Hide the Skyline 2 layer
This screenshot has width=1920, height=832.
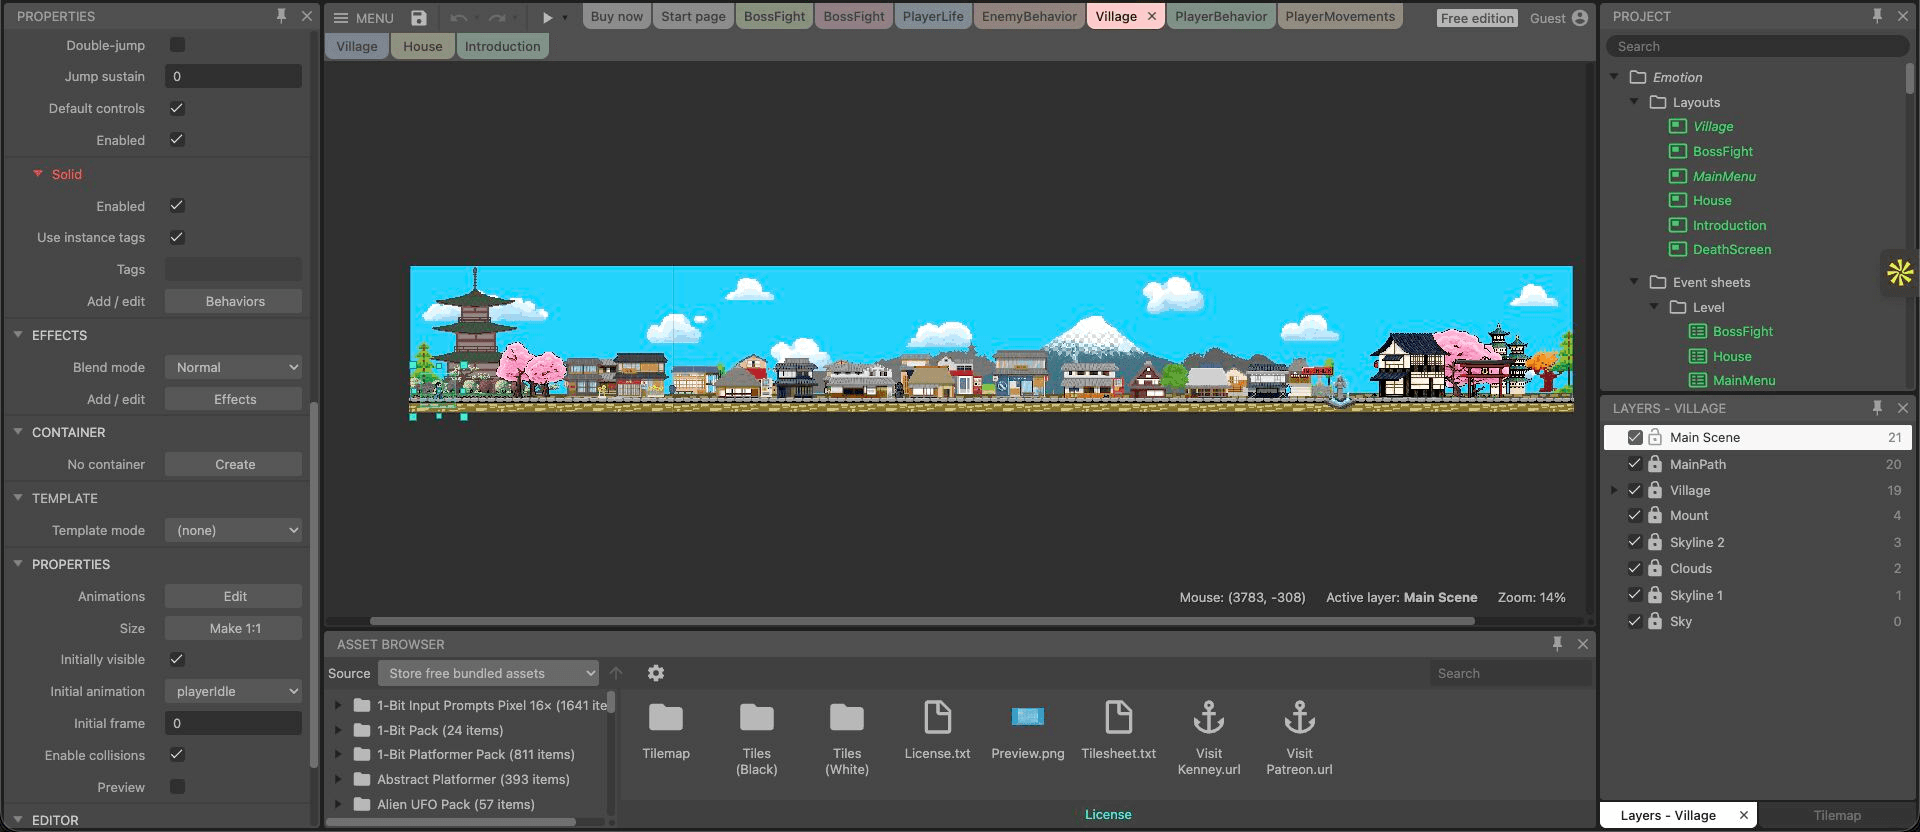1635,542
